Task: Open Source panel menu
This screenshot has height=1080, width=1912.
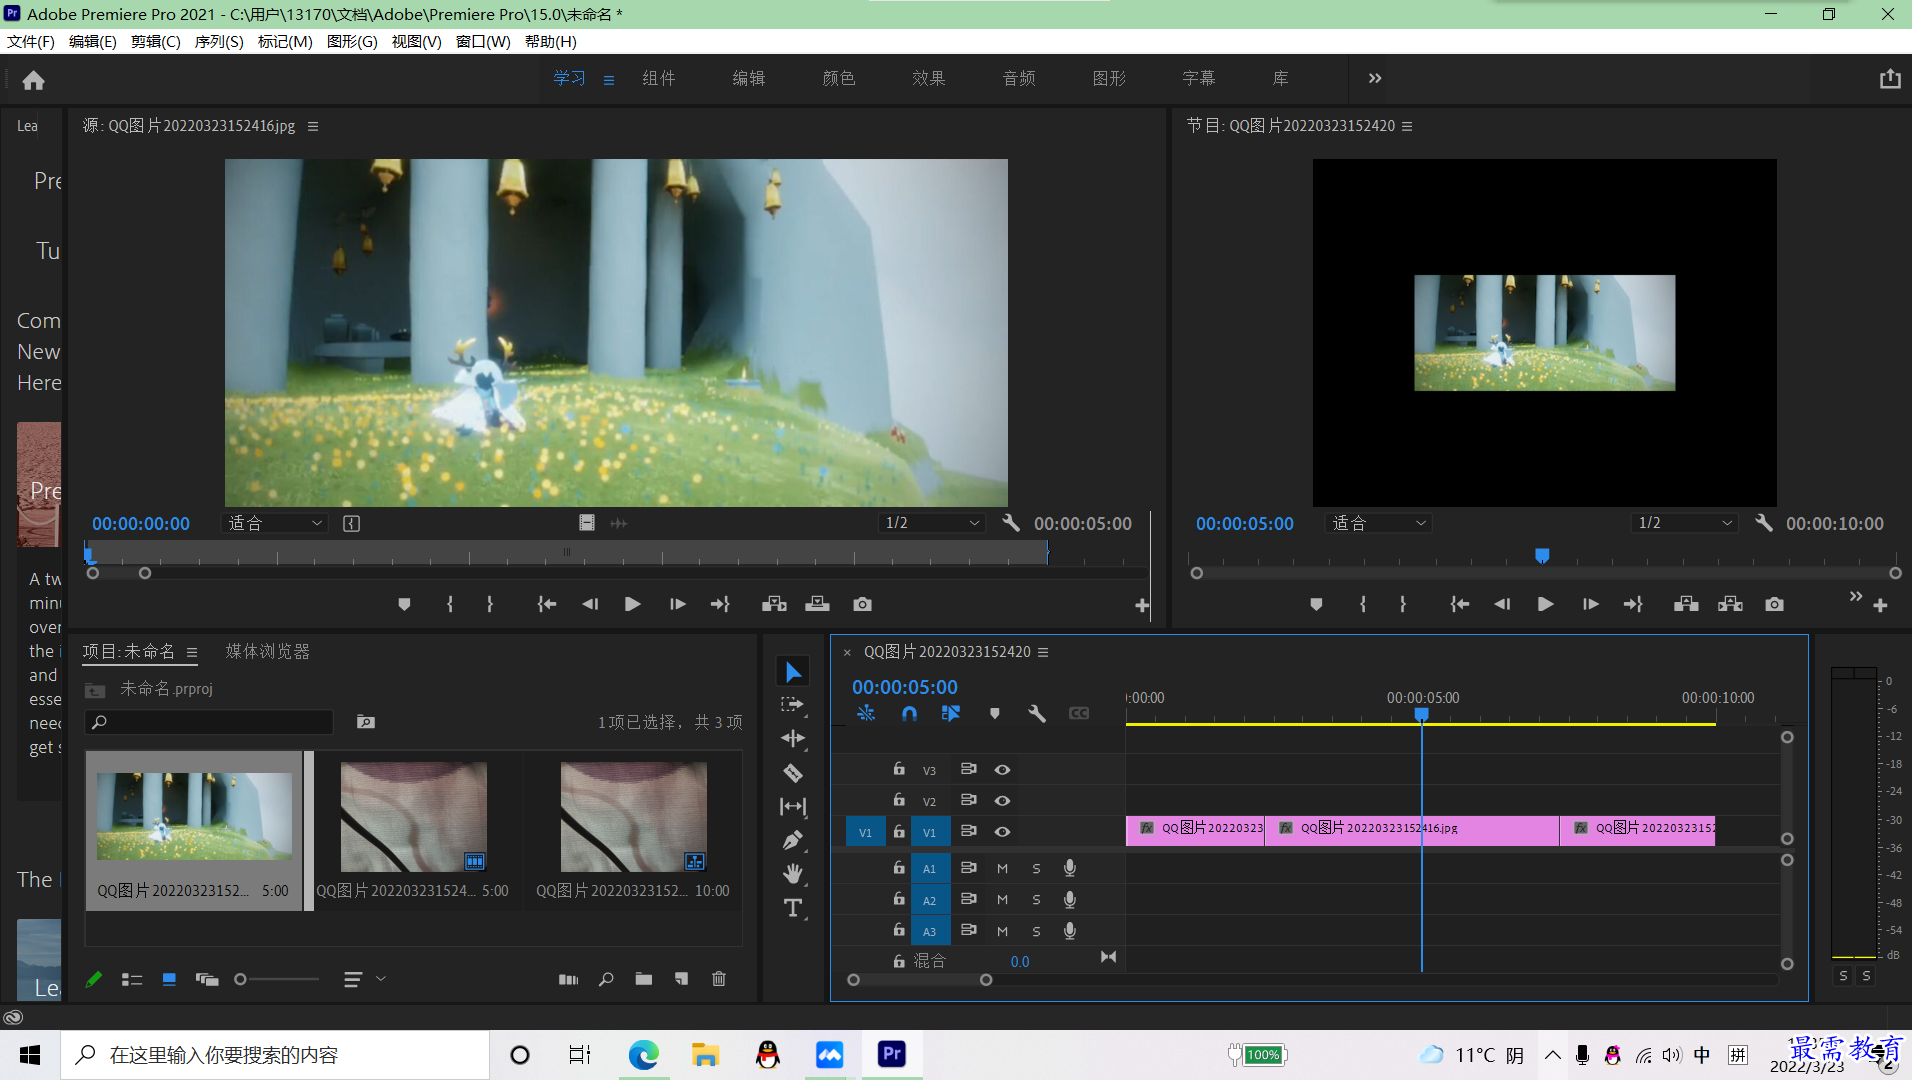Action: point(313,126)
